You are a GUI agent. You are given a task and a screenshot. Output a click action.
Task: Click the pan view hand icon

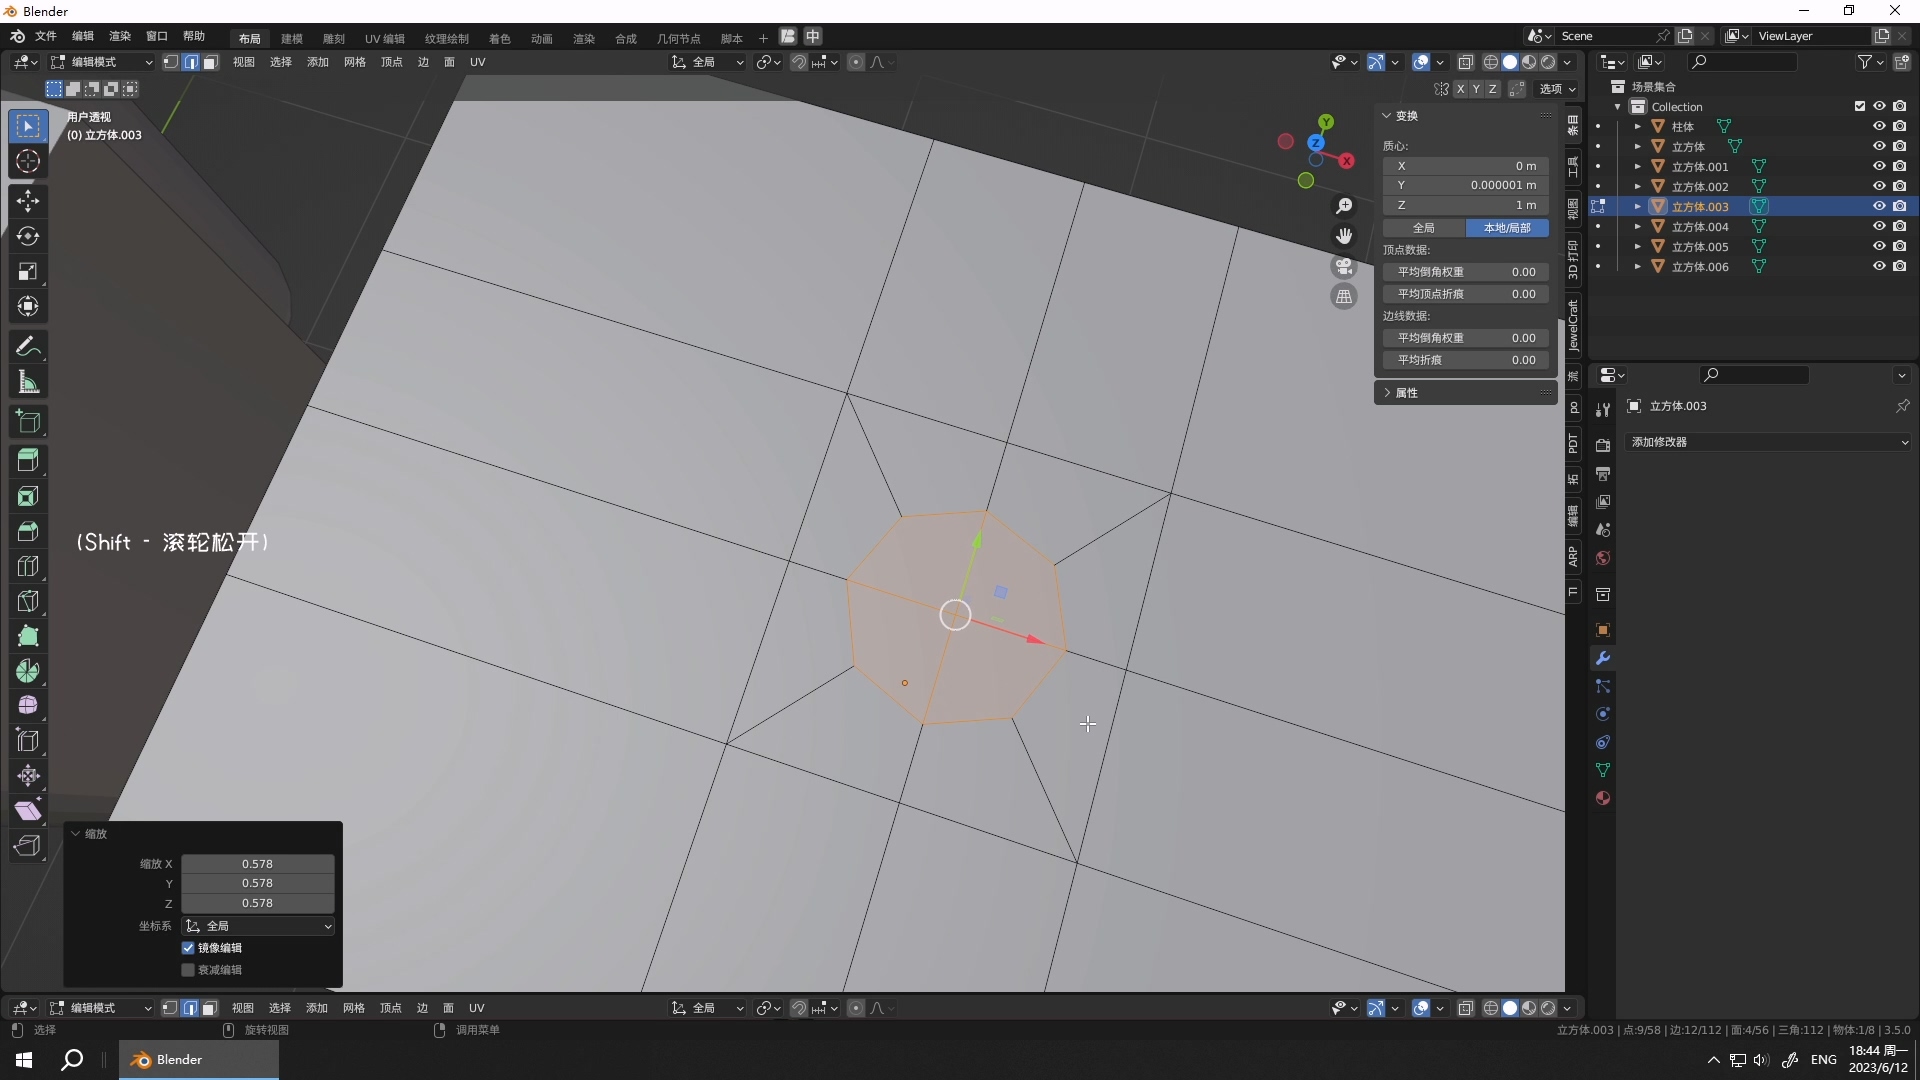click(1344, 236)
